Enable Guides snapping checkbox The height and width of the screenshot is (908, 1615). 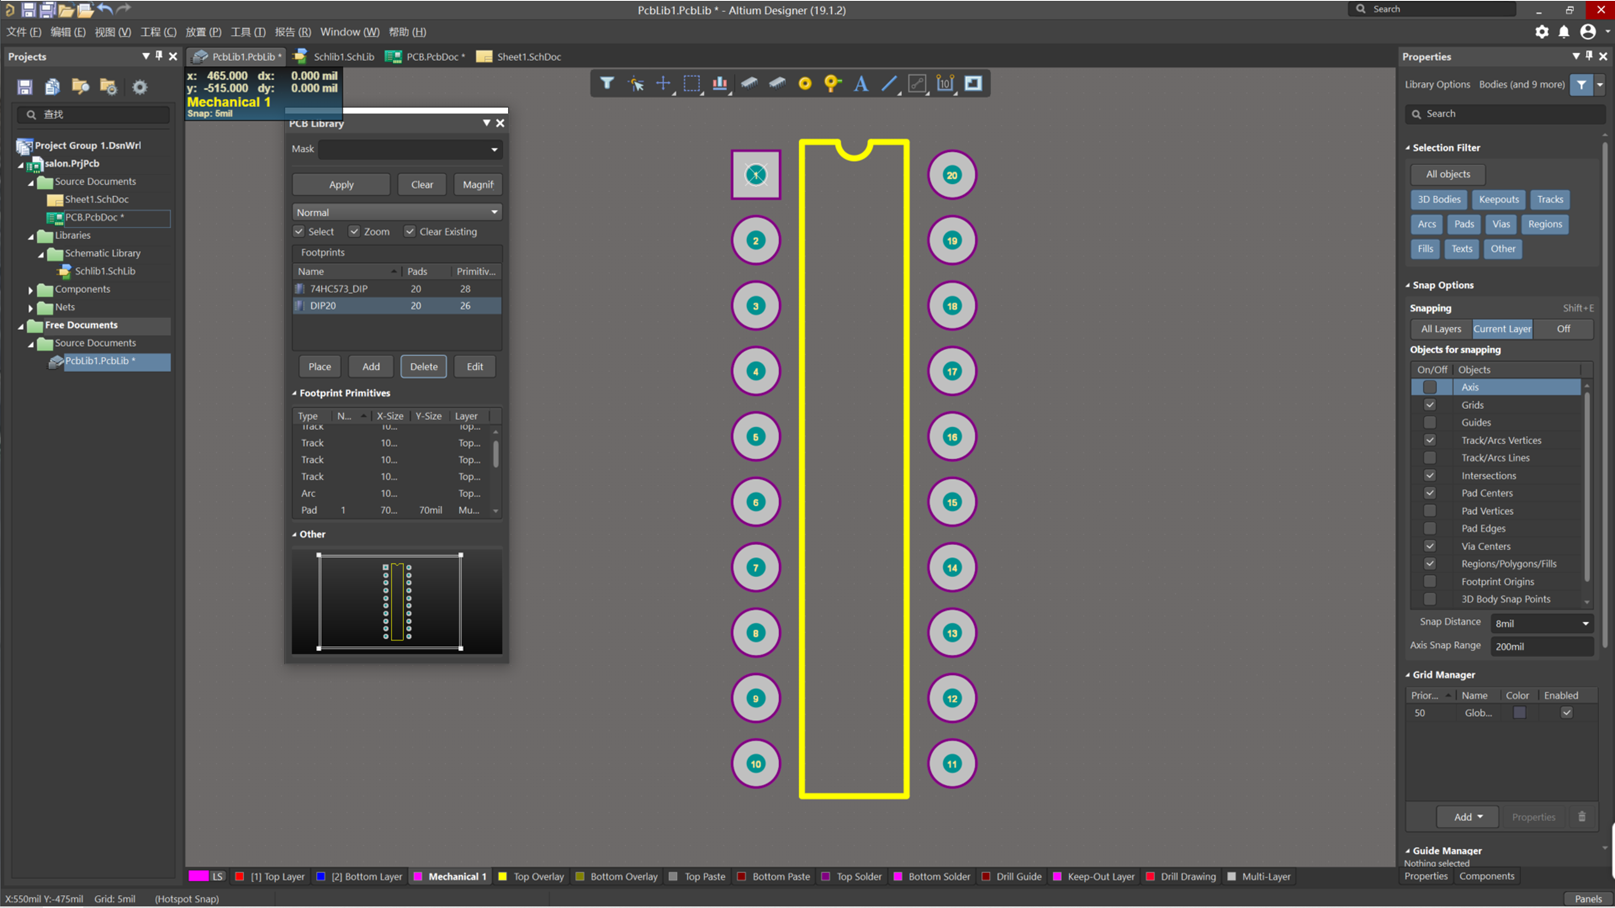[x=1430, y=423]
